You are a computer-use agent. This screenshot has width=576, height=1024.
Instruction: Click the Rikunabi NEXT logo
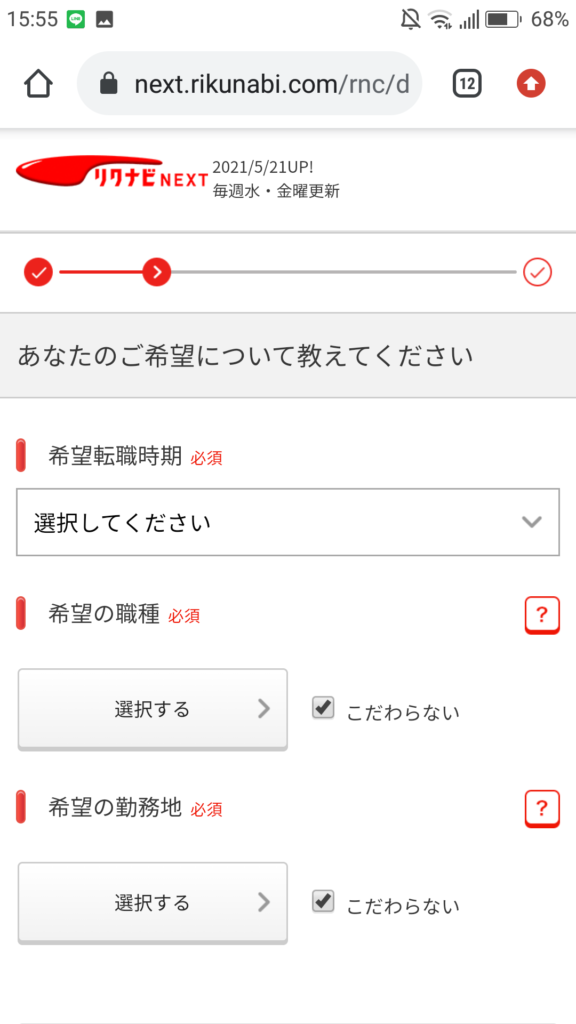[x=112, y=171]
